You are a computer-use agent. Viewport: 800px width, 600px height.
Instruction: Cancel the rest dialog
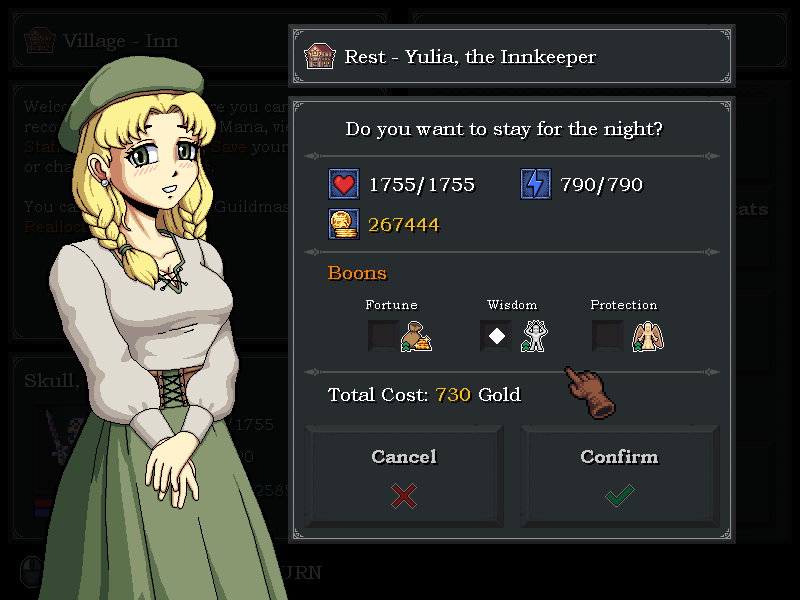(404, 476)
